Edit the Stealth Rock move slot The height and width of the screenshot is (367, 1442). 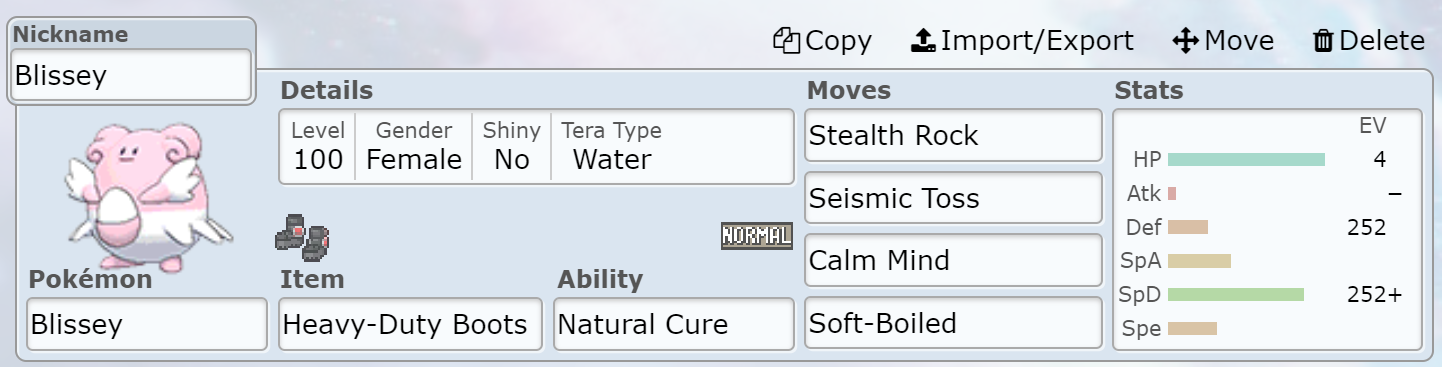point(953,135)
